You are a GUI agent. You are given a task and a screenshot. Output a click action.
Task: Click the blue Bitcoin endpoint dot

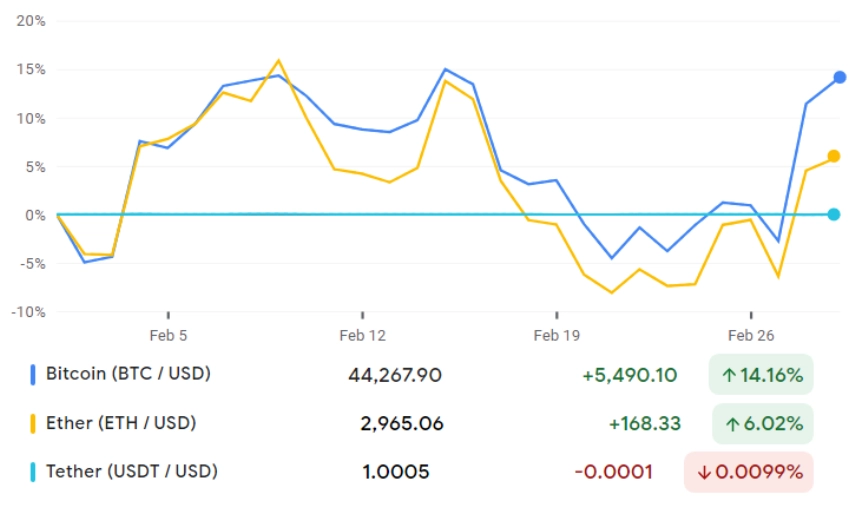click(840, 77)
